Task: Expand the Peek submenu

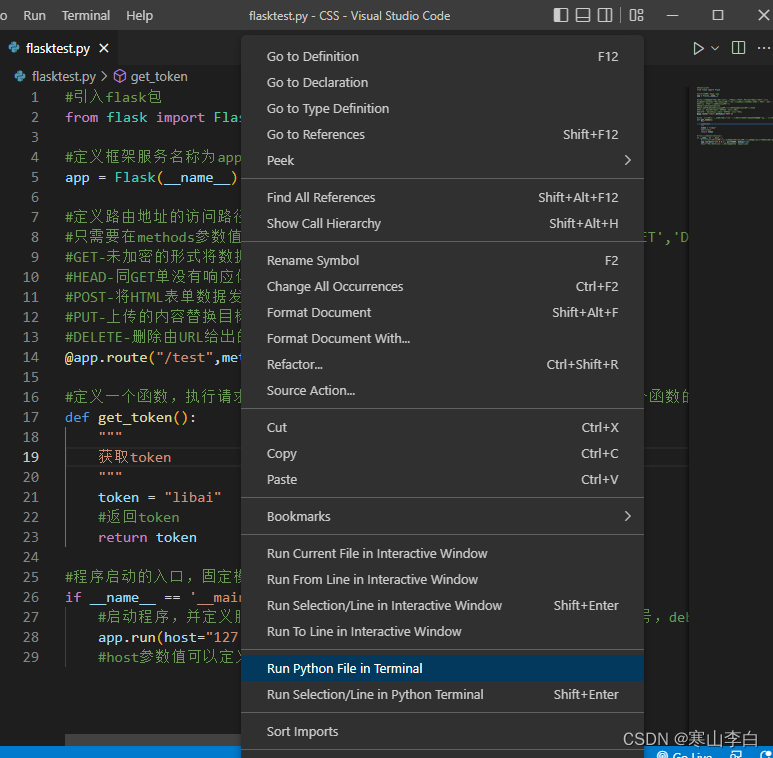Action: point(442,161)
